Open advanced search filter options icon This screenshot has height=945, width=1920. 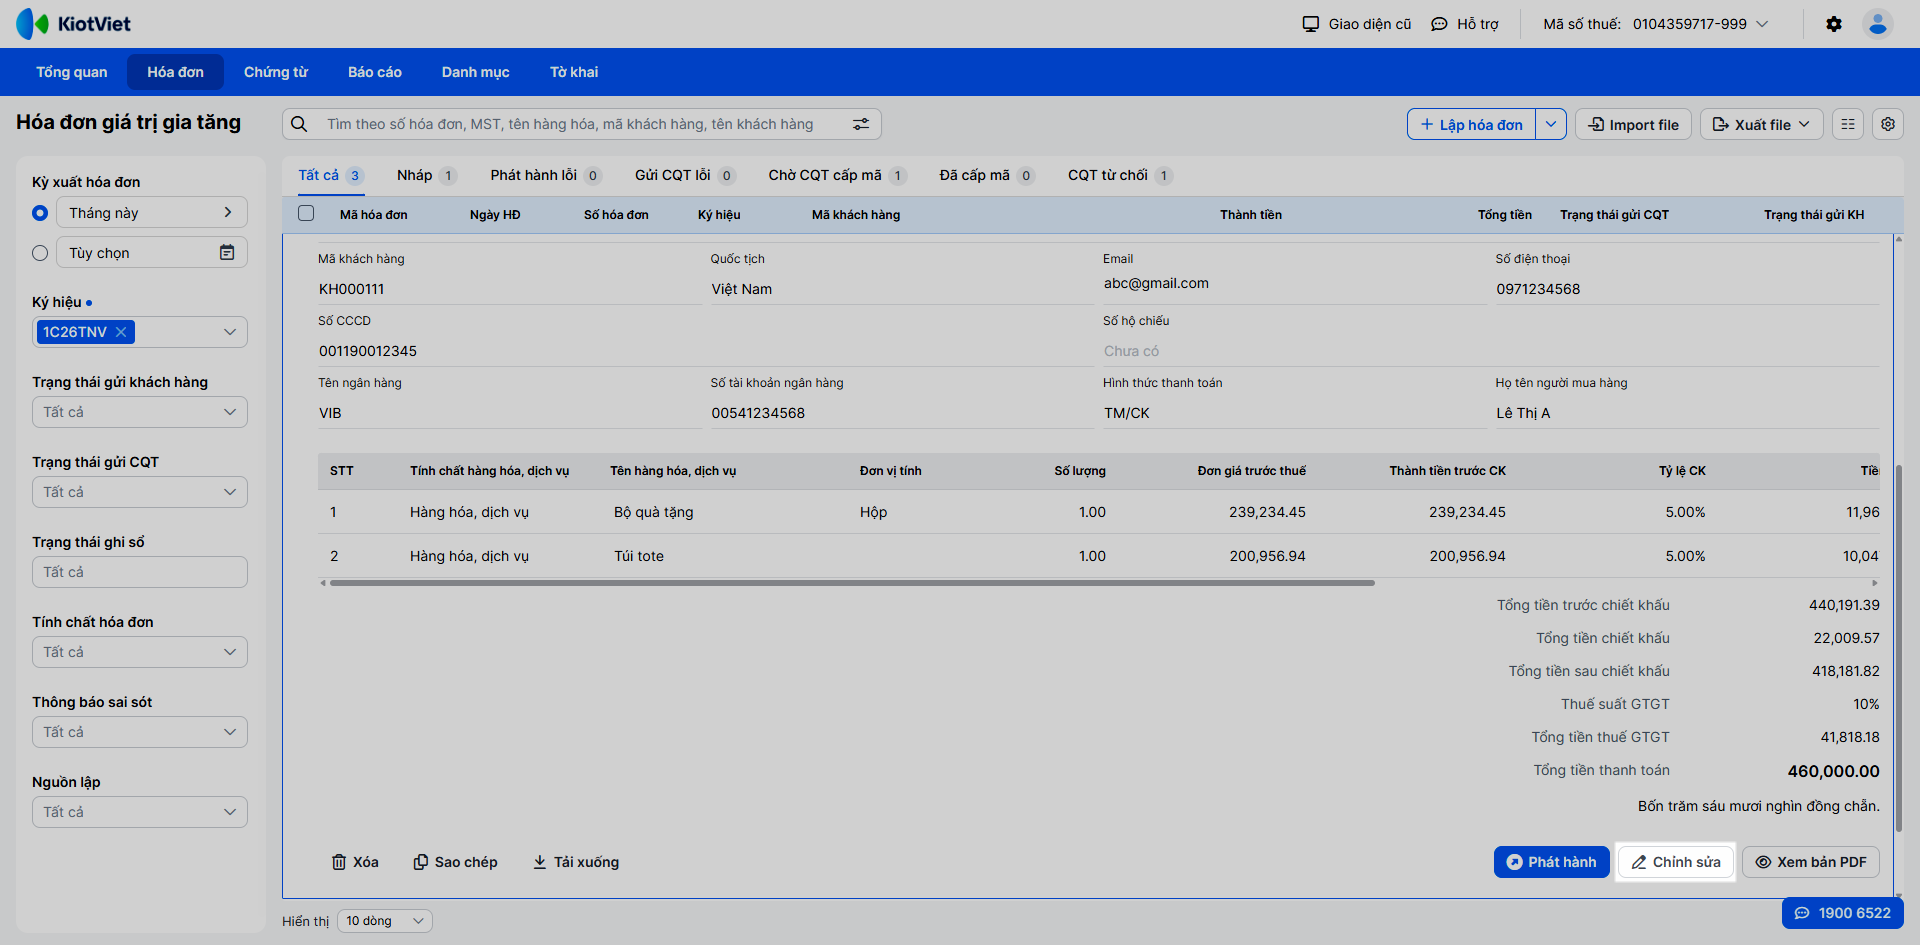[861, 124]
